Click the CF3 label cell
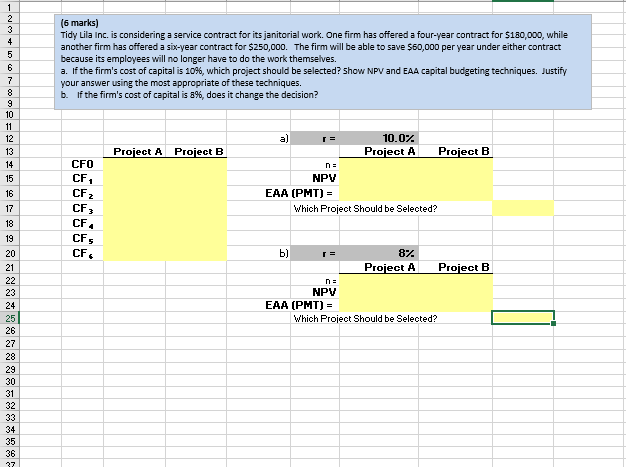This screenshot has height=467, width=626. [x=82, y=208]
